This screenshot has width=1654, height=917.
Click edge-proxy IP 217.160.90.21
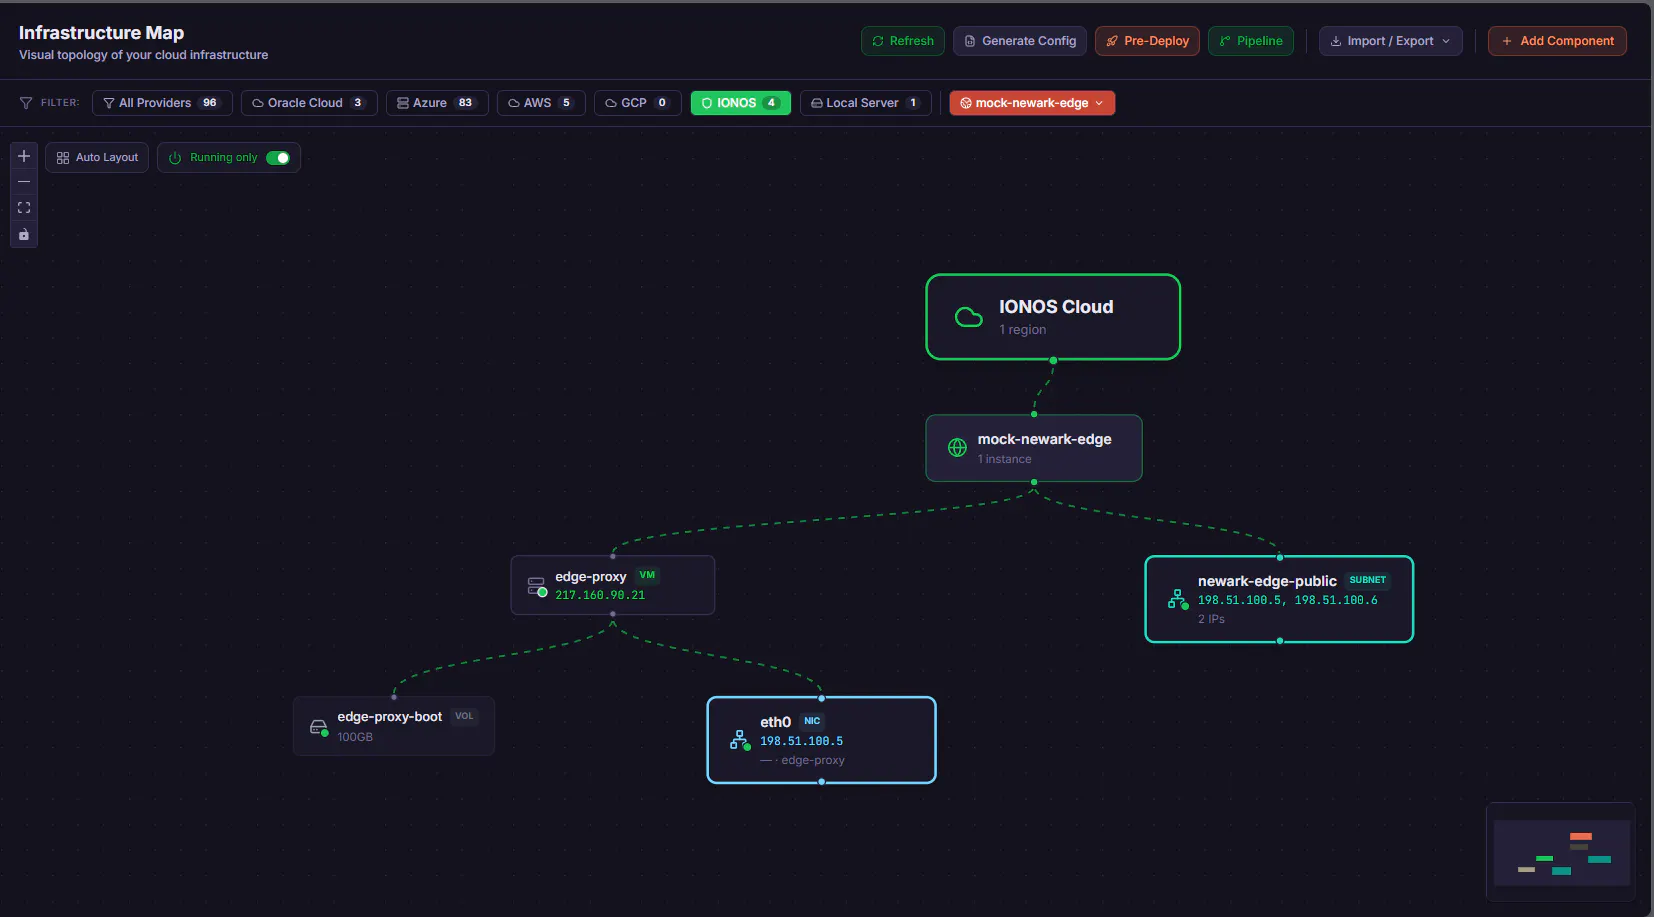[x=600, y=595]
